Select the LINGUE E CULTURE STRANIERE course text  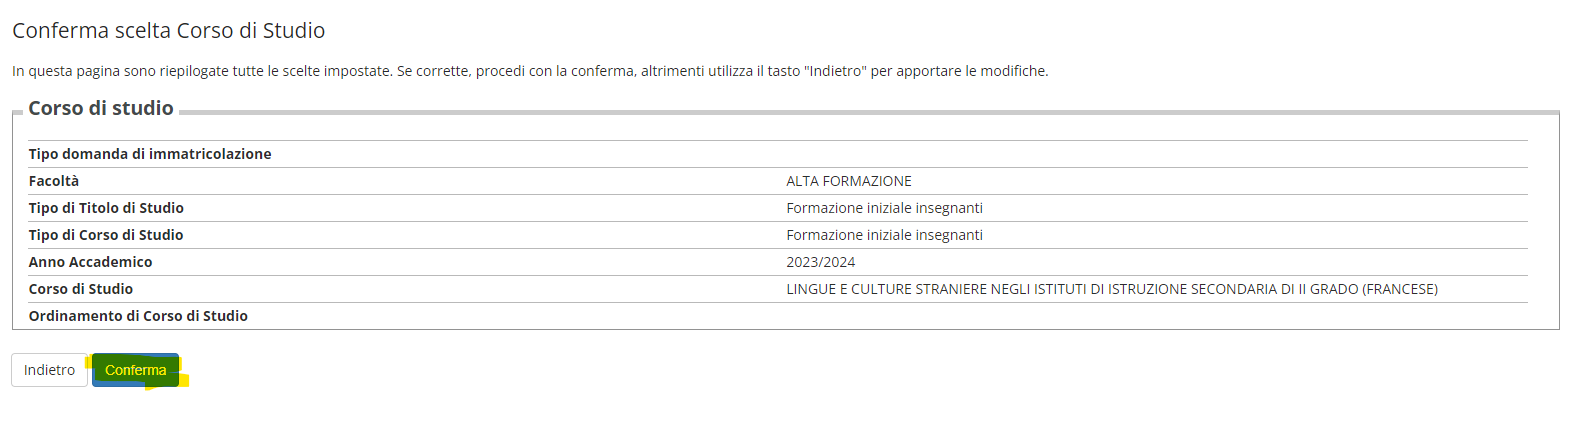pos(1112,289)
